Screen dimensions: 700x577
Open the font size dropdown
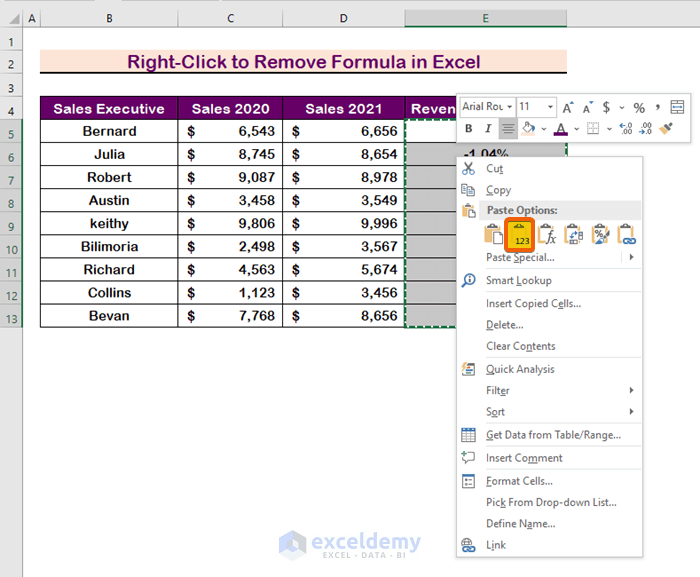550,107
